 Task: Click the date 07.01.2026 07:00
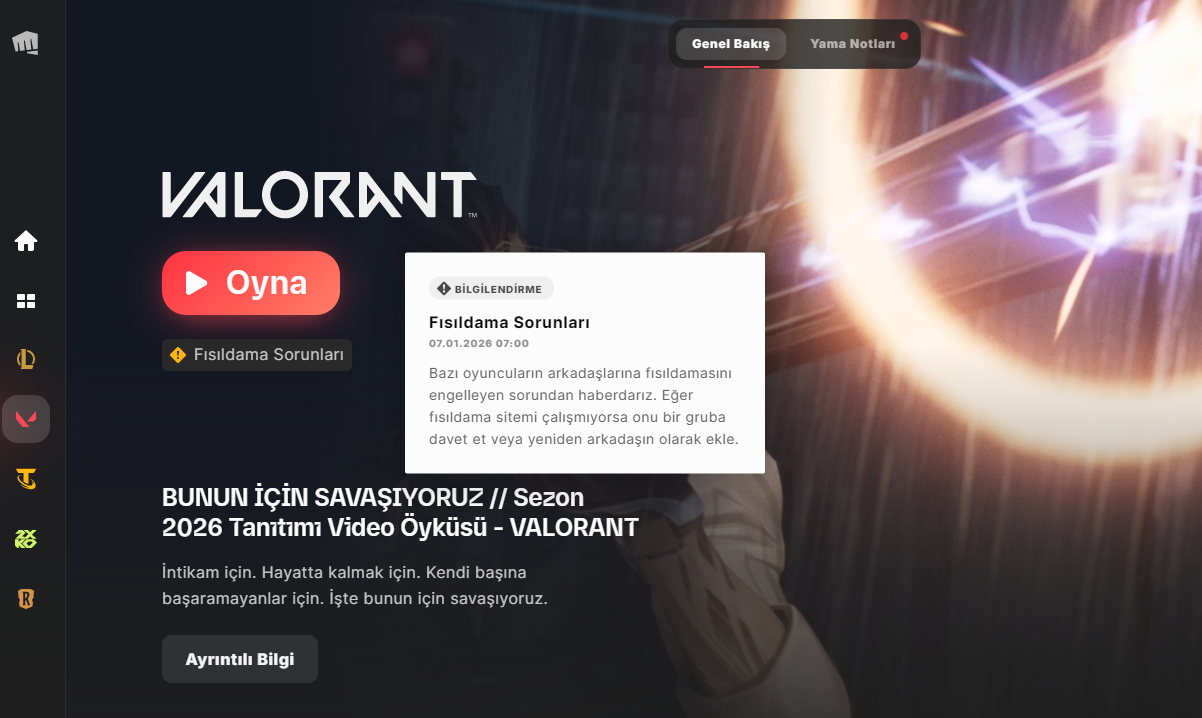point(479,343)
